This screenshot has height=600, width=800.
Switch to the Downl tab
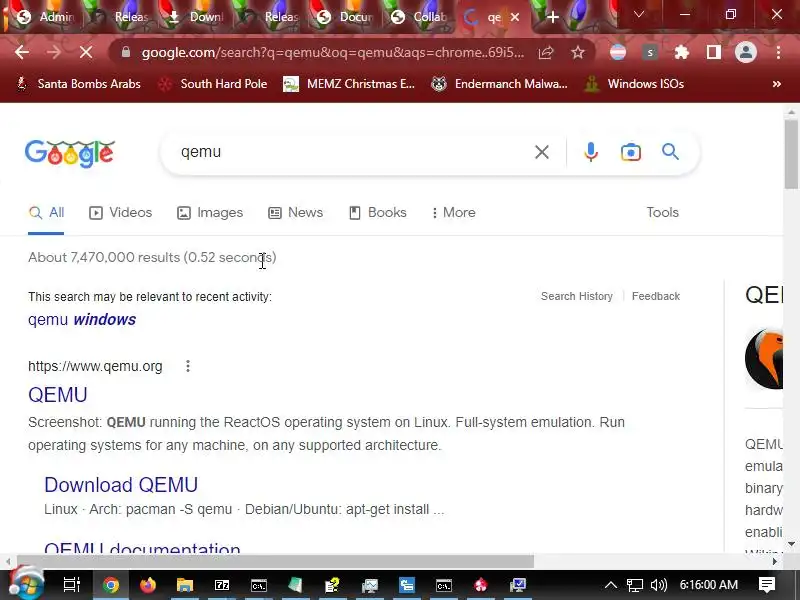pos(198,17)
